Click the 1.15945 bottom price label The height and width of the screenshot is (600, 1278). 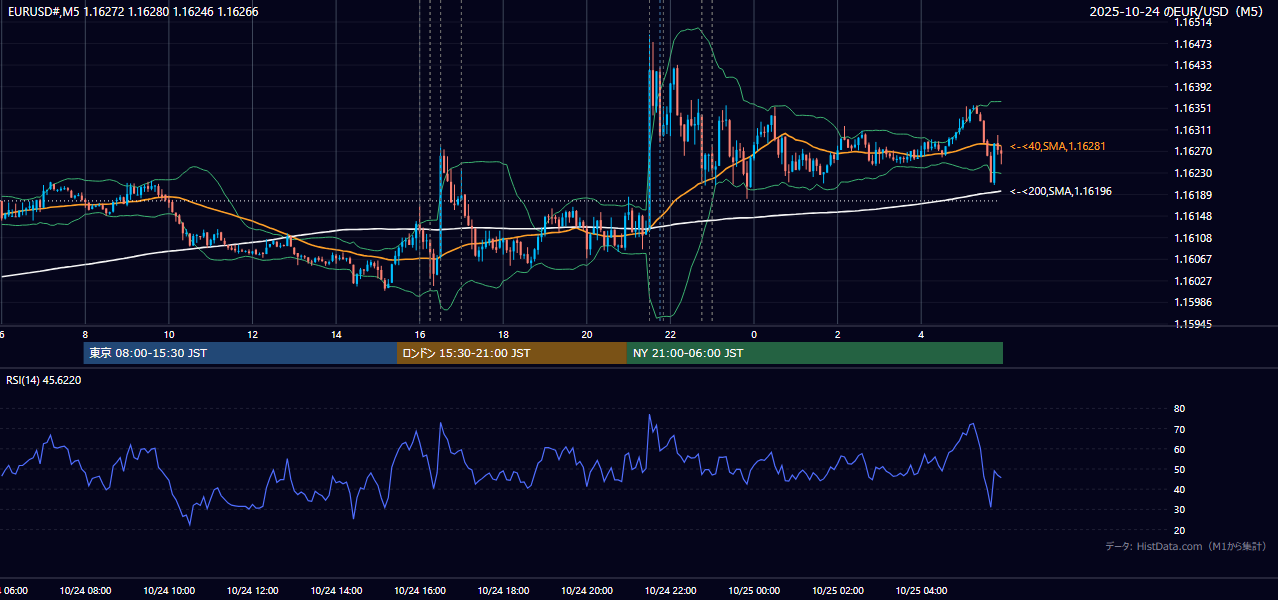(x=1192, y=324)
